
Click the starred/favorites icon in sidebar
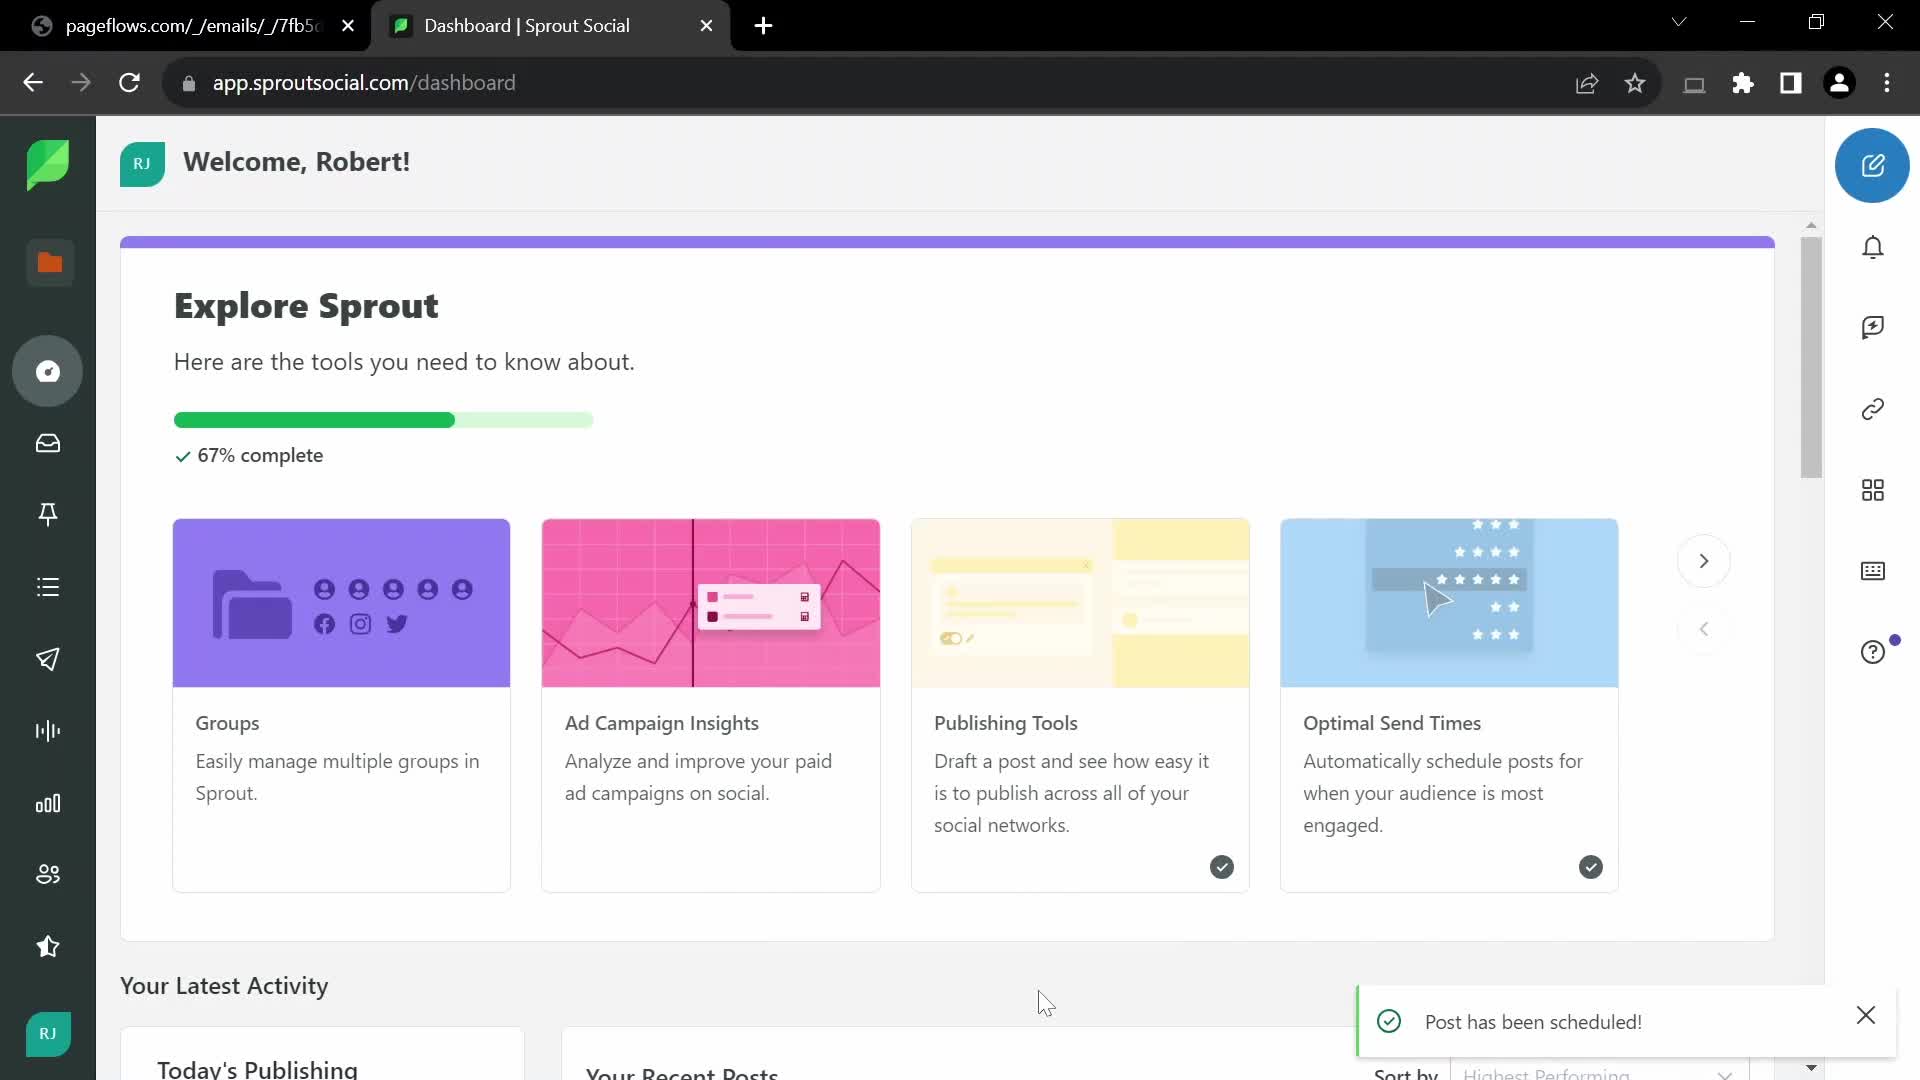(47, 947)
